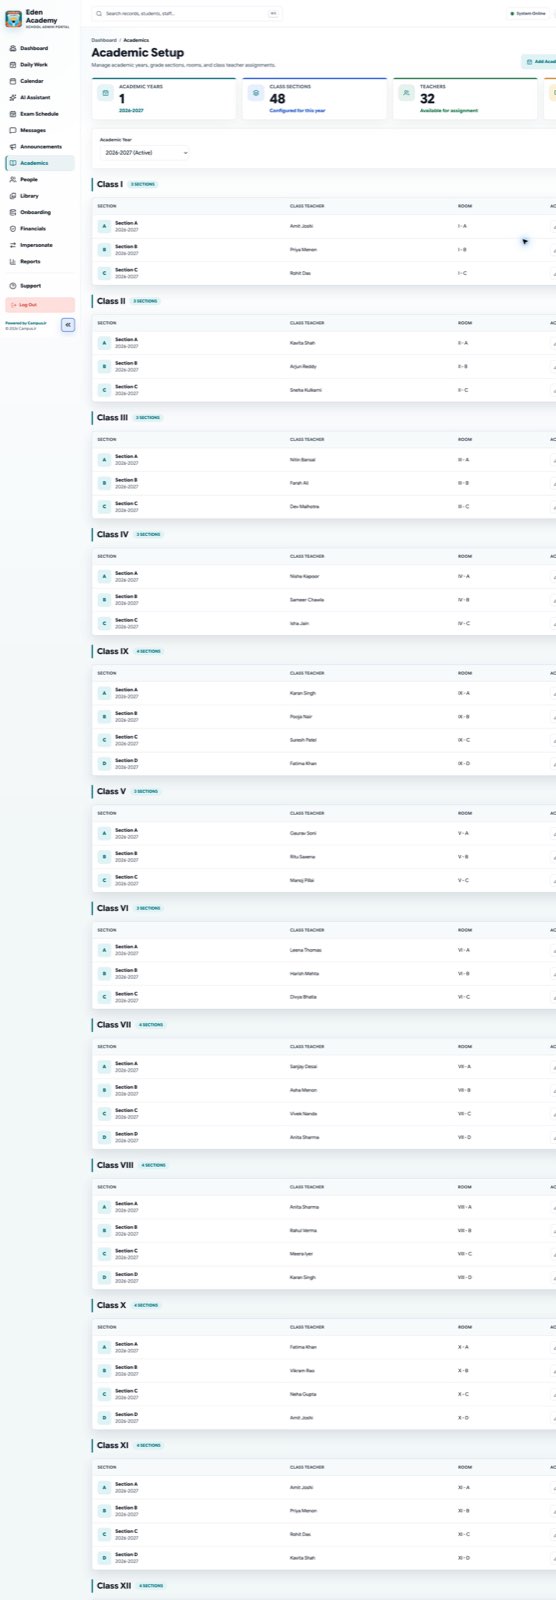Image resolution: width=556 pixels, height=1600 pixels.
Task: Open the Academic Year dropdown
Action: click(x=144, y=153)
